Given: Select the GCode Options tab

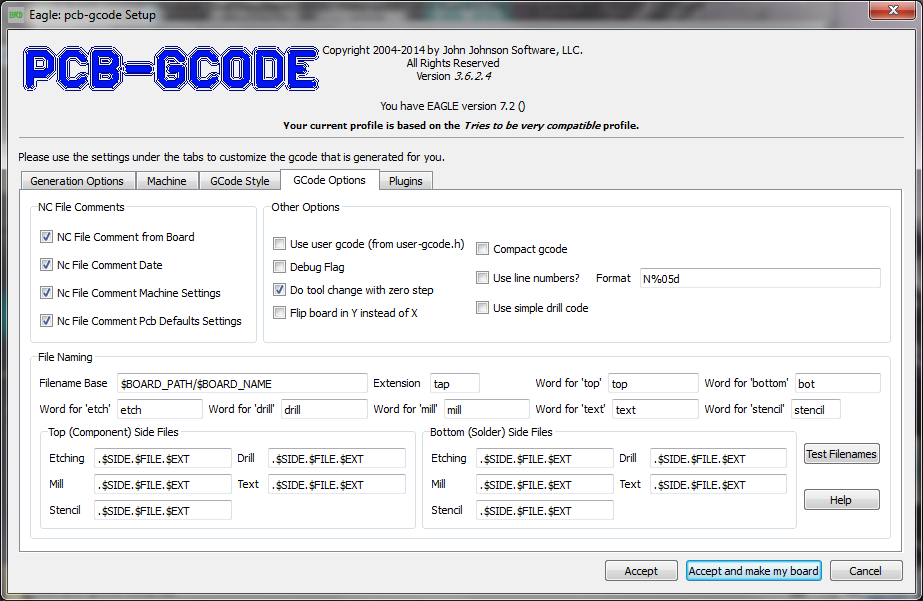Looking at the screenshot, I should [329, 180].
